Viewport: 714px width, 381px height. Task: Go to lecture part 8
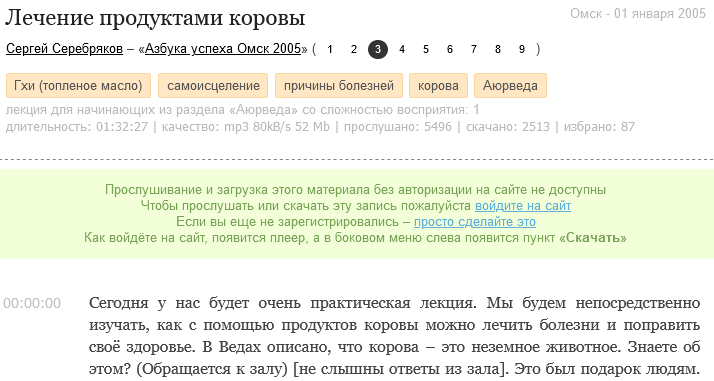(498, 49)
